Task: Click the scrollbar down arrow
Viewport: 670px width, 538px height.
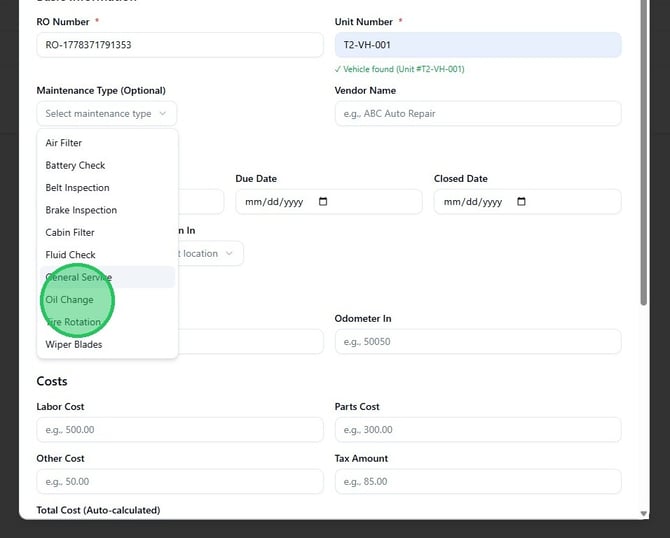Action: point(644,514)
